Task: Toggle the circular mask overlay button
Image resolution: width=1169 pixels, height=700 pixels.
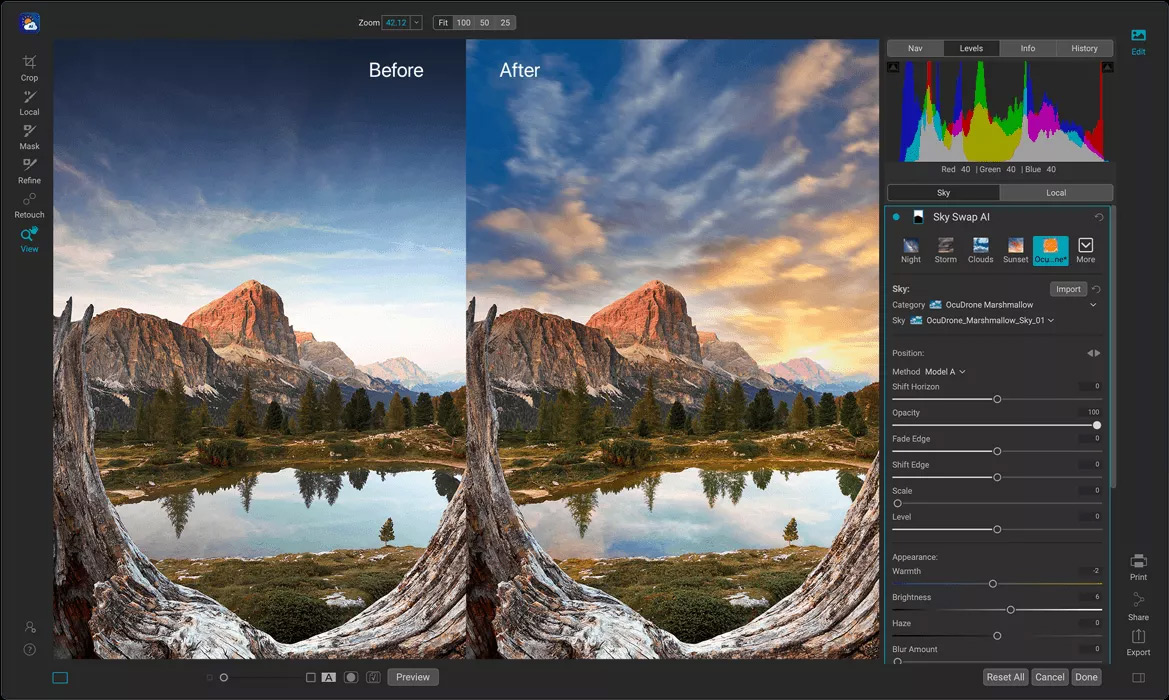Action: 351,677
